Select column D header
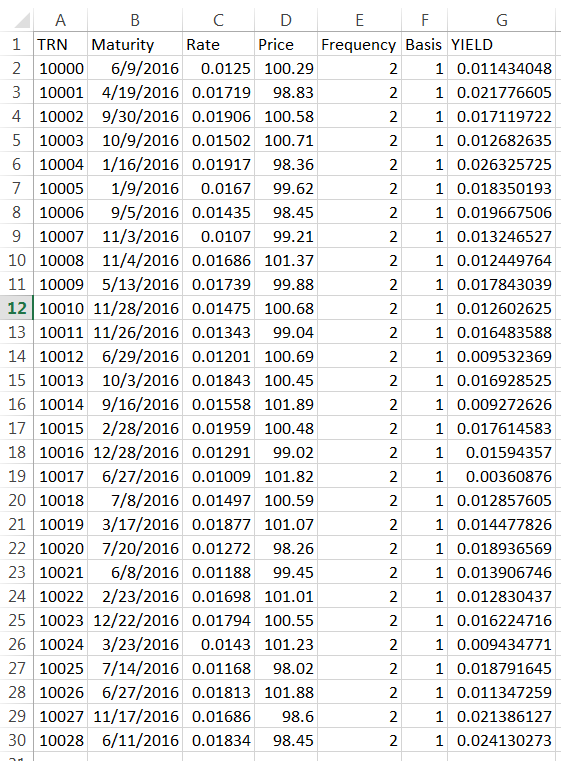561x761 pixels. (286, 20)
